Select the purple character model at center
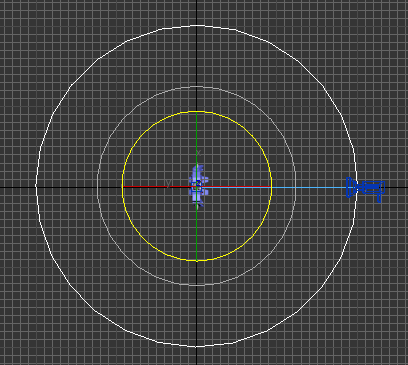This screenshot has height=365, width=408. (199, 186)
